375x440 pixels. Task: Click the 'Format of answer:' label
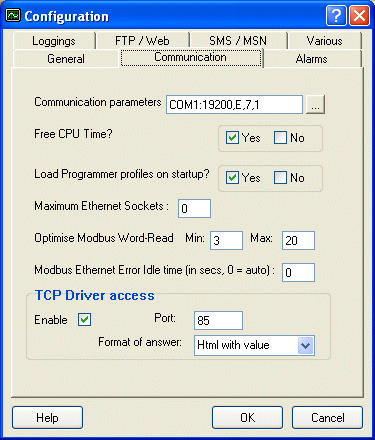pyautogui.click(x=140, y=342)
